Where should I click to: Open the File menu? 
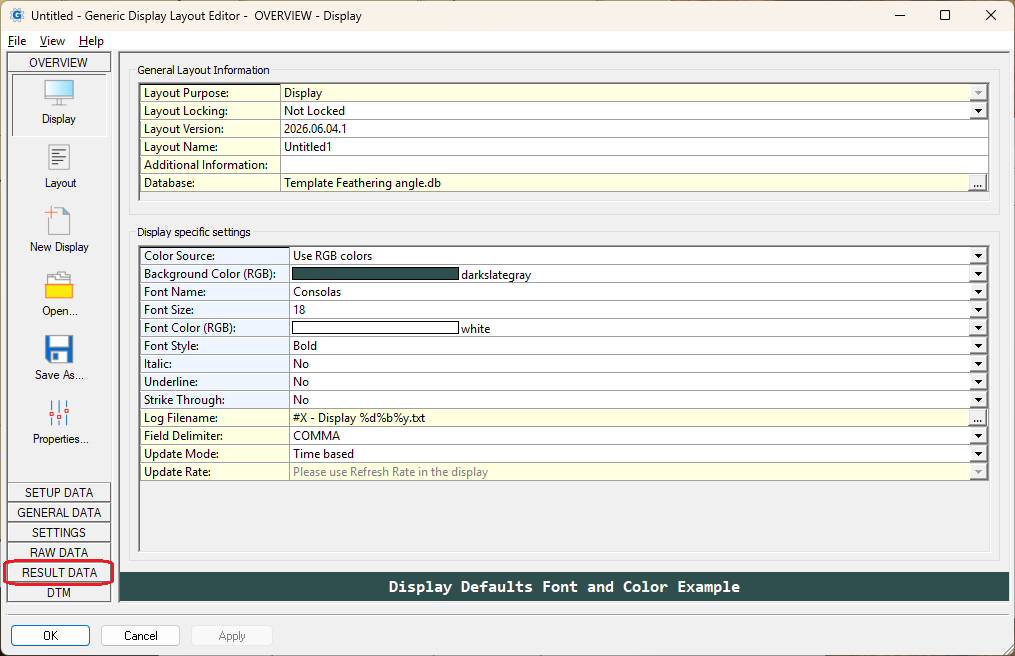[17, 41]
